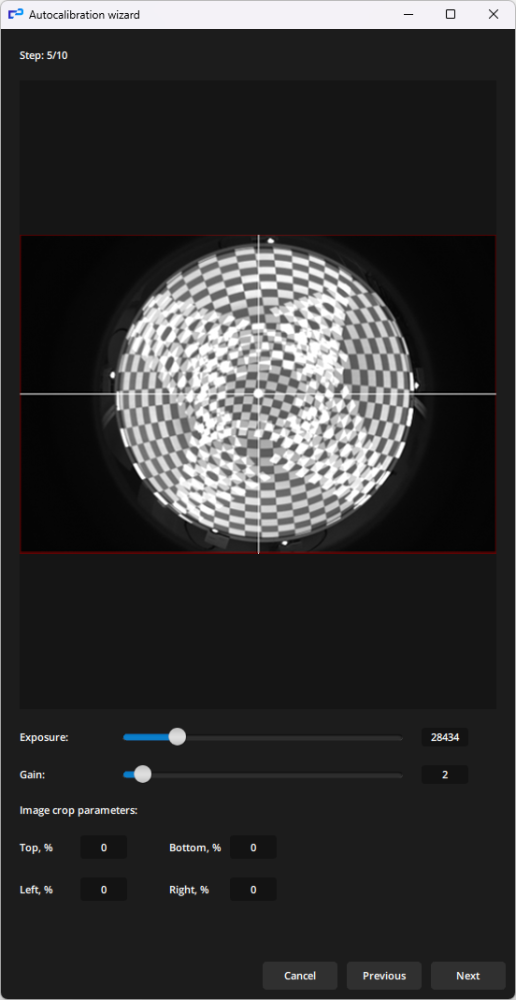Select the Exposure value field 28434
516x1000 pixels.
445,737
